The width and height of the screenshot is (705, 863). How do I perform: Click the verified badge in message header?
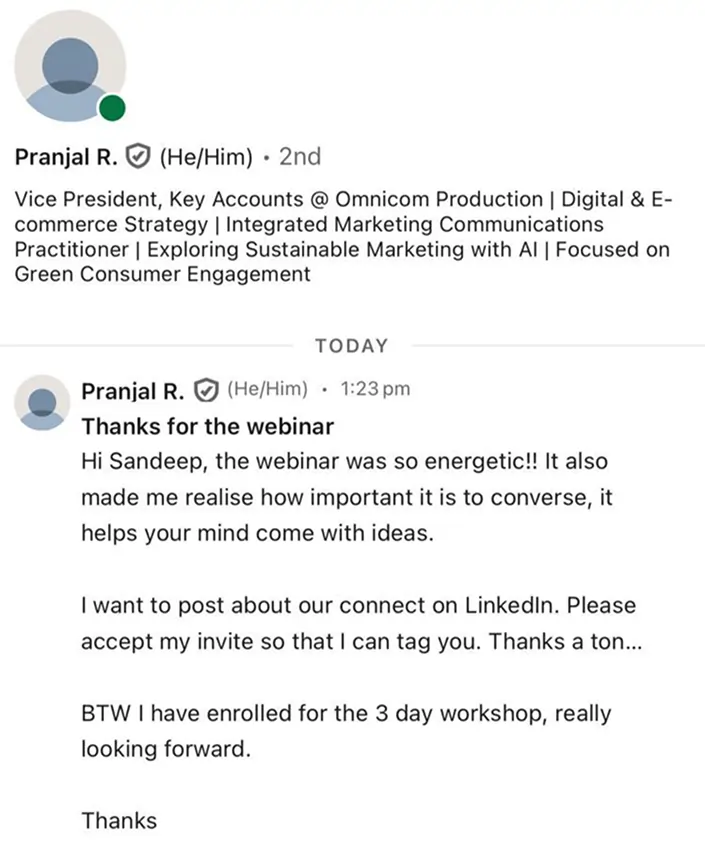pyautogui.click(x=207, y=390)
